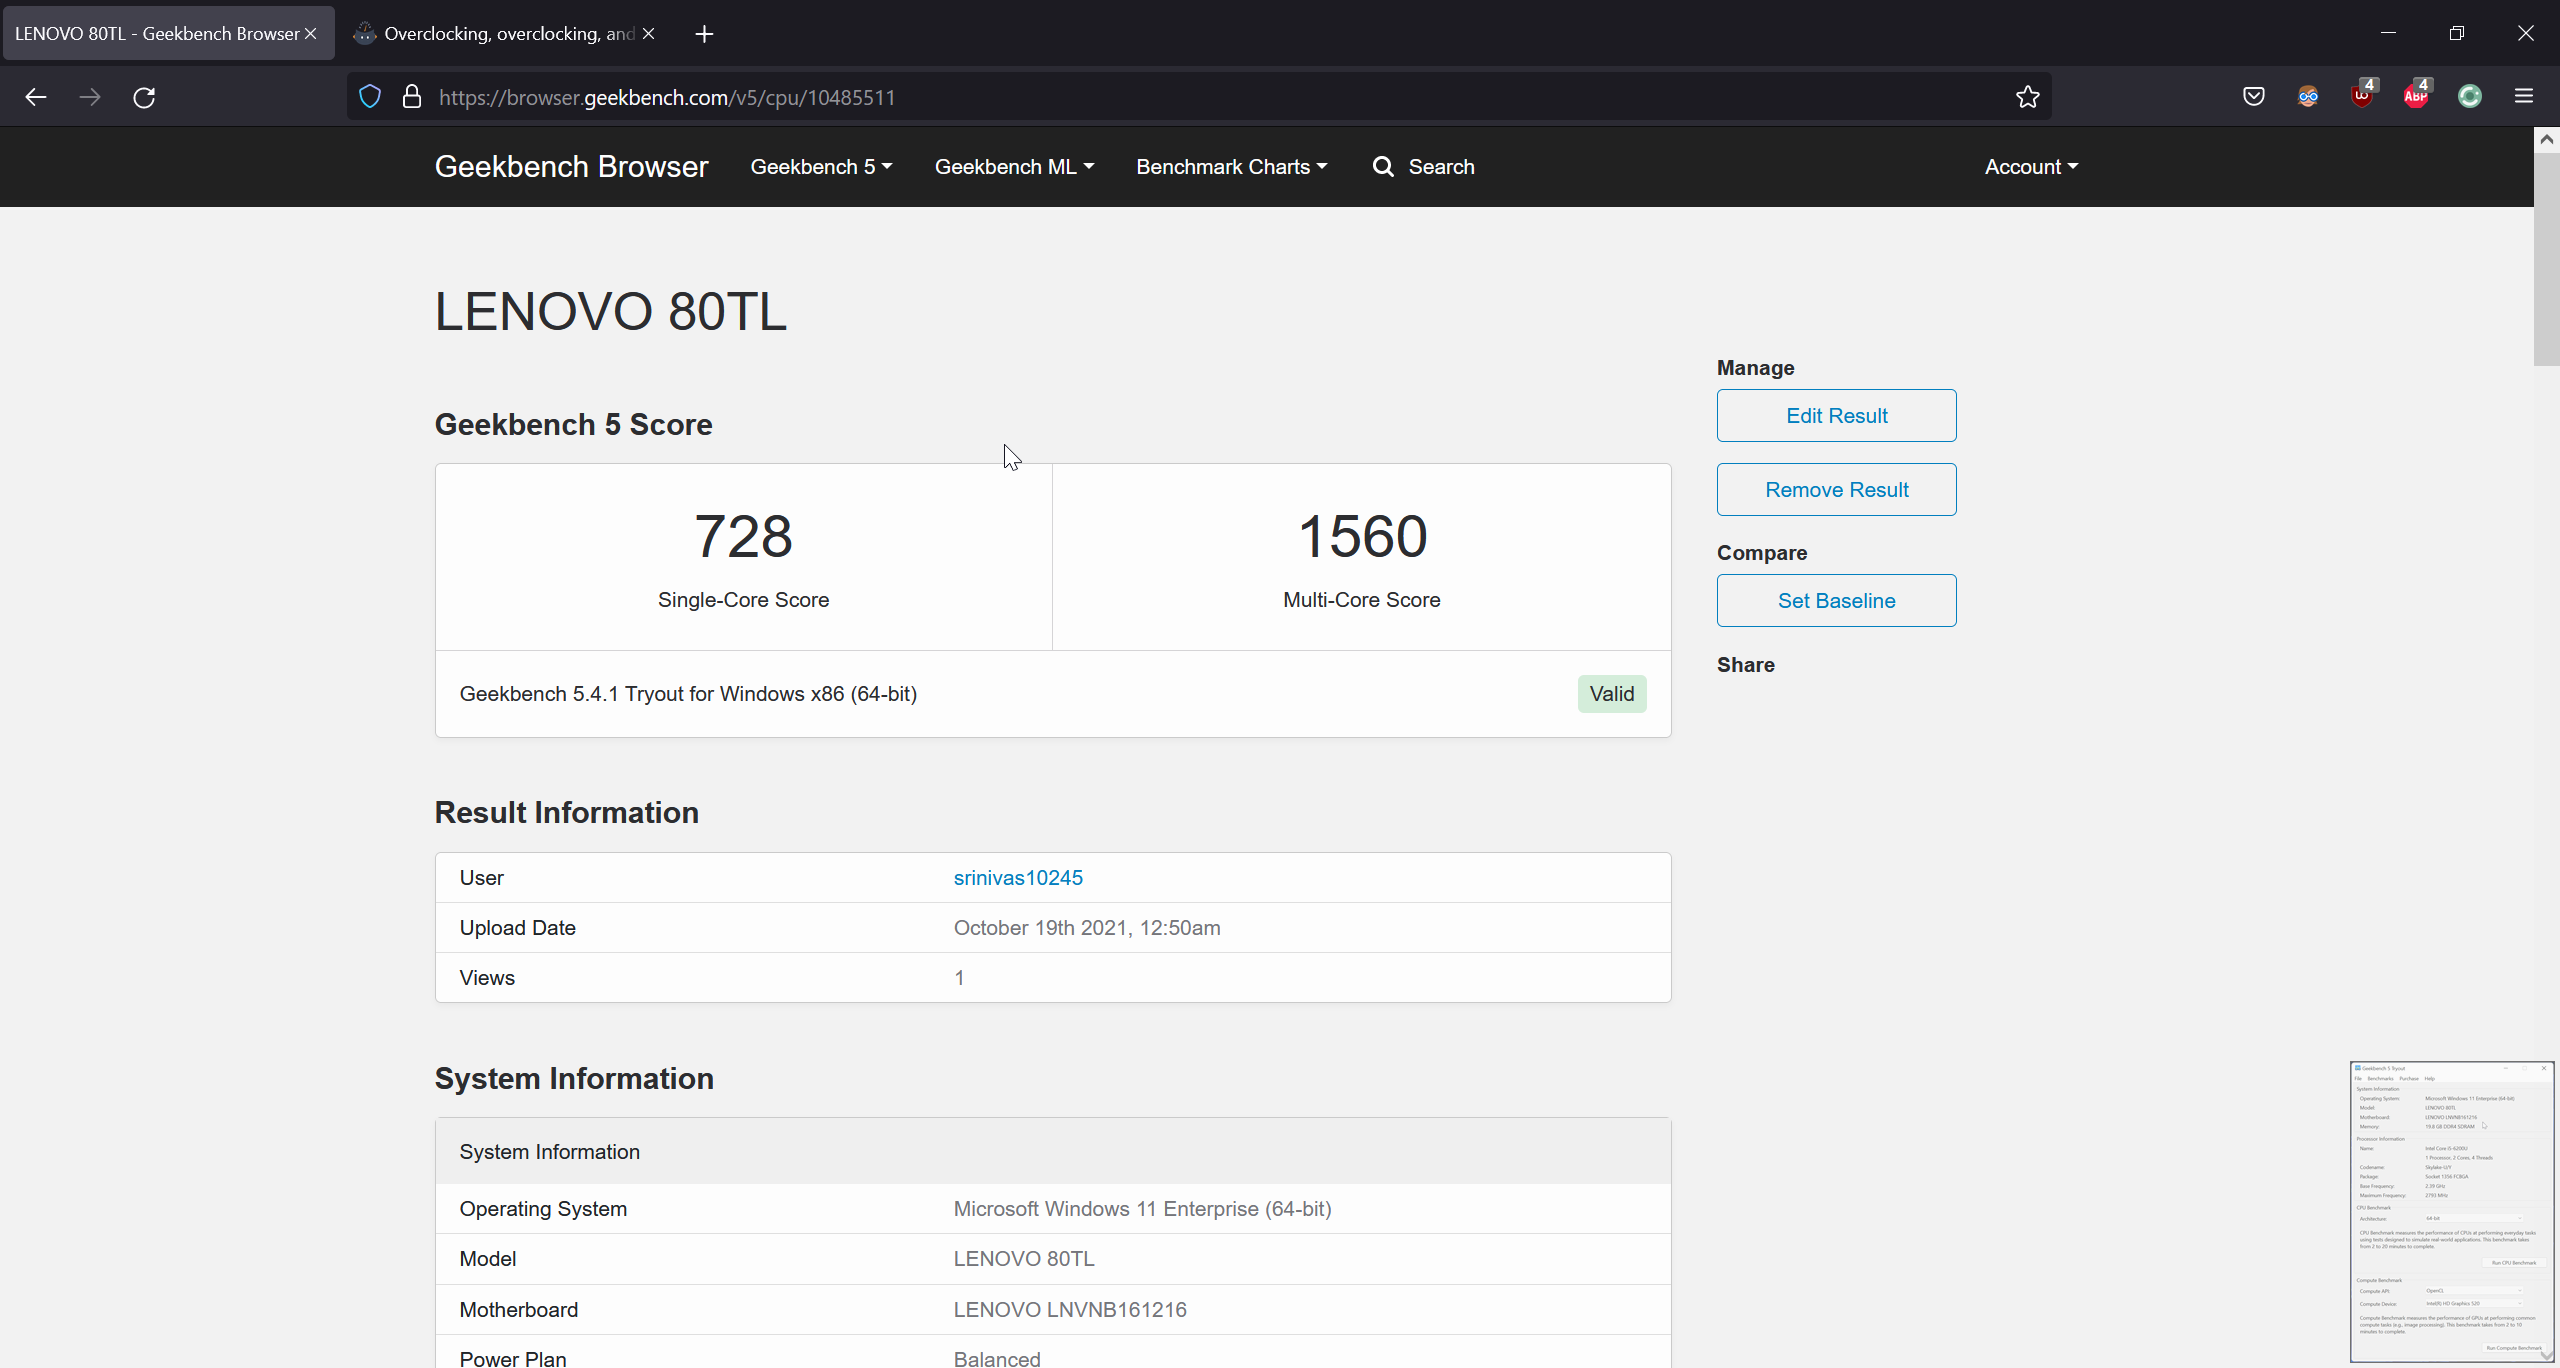This screenshot has width=2560, height=1368.
Task: Click the scrollbar up arrow
Action: (2547, 140)
